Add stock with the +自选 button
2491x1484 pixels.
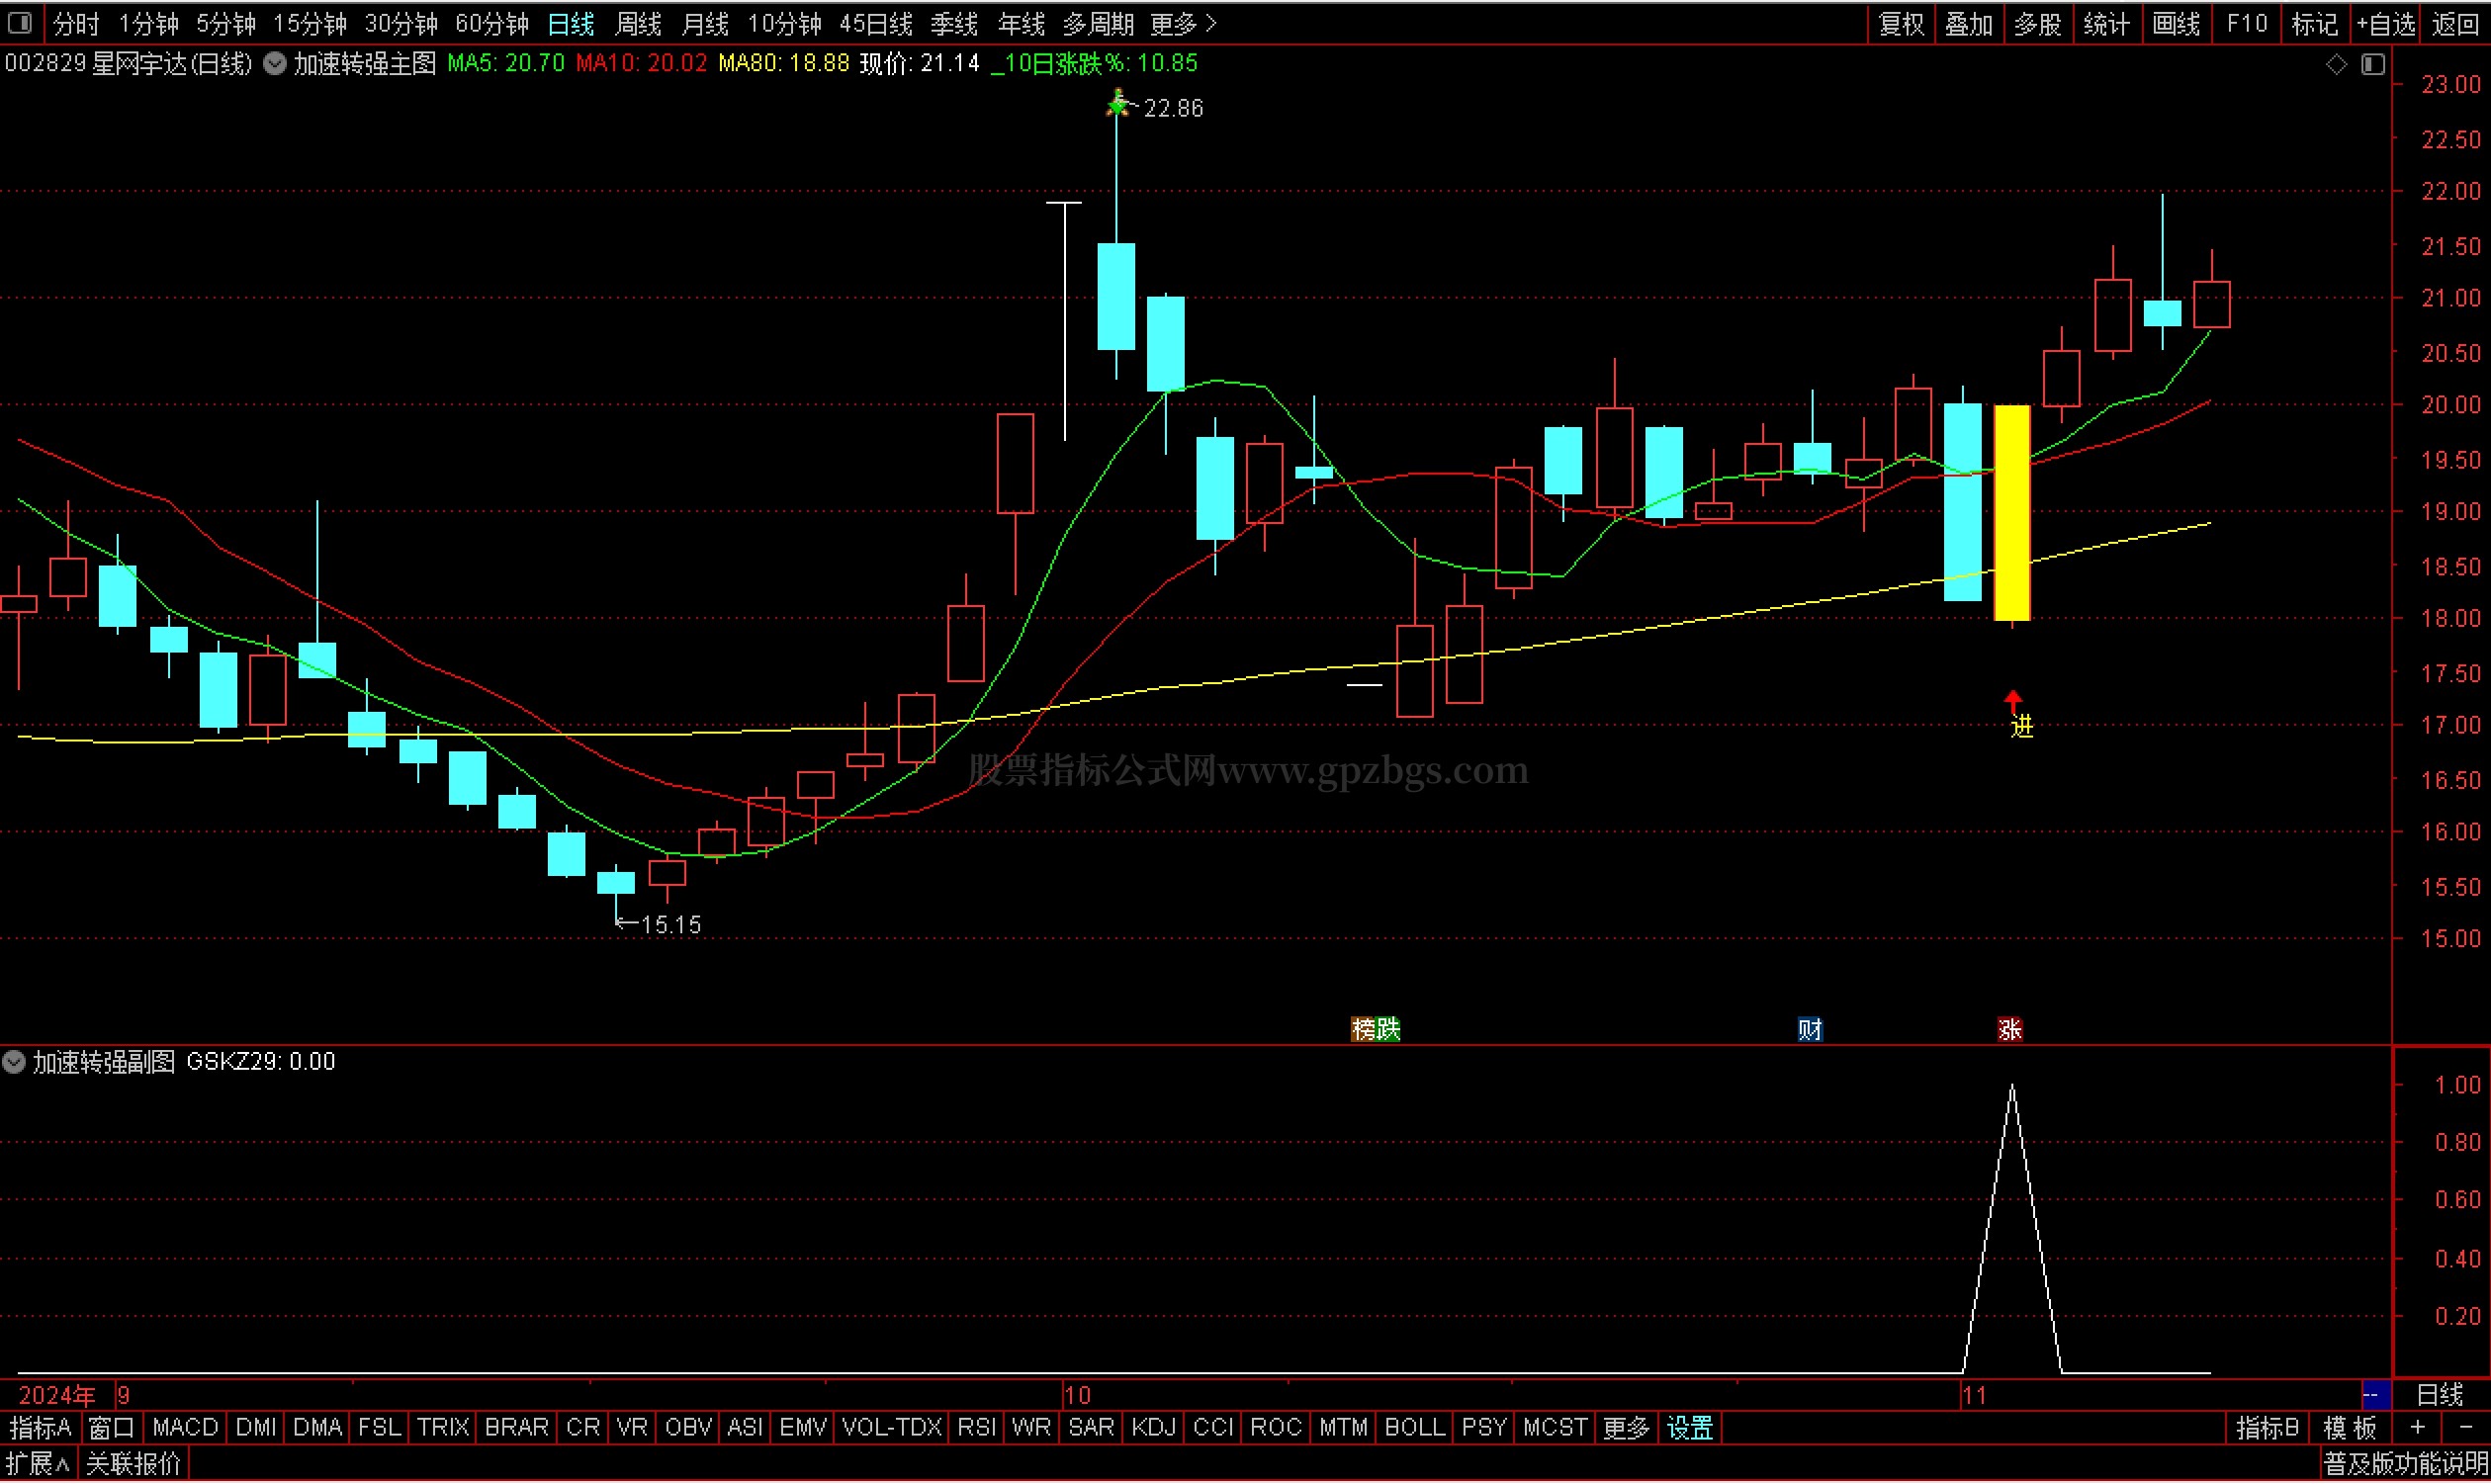tap(2385, 23)
